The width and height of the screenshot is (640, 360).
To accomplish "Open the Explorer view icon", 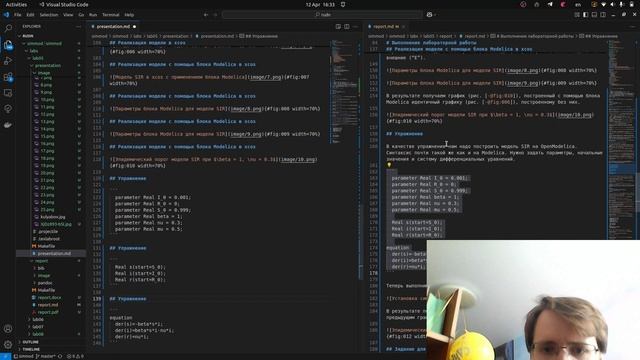I will coord(8,44).
